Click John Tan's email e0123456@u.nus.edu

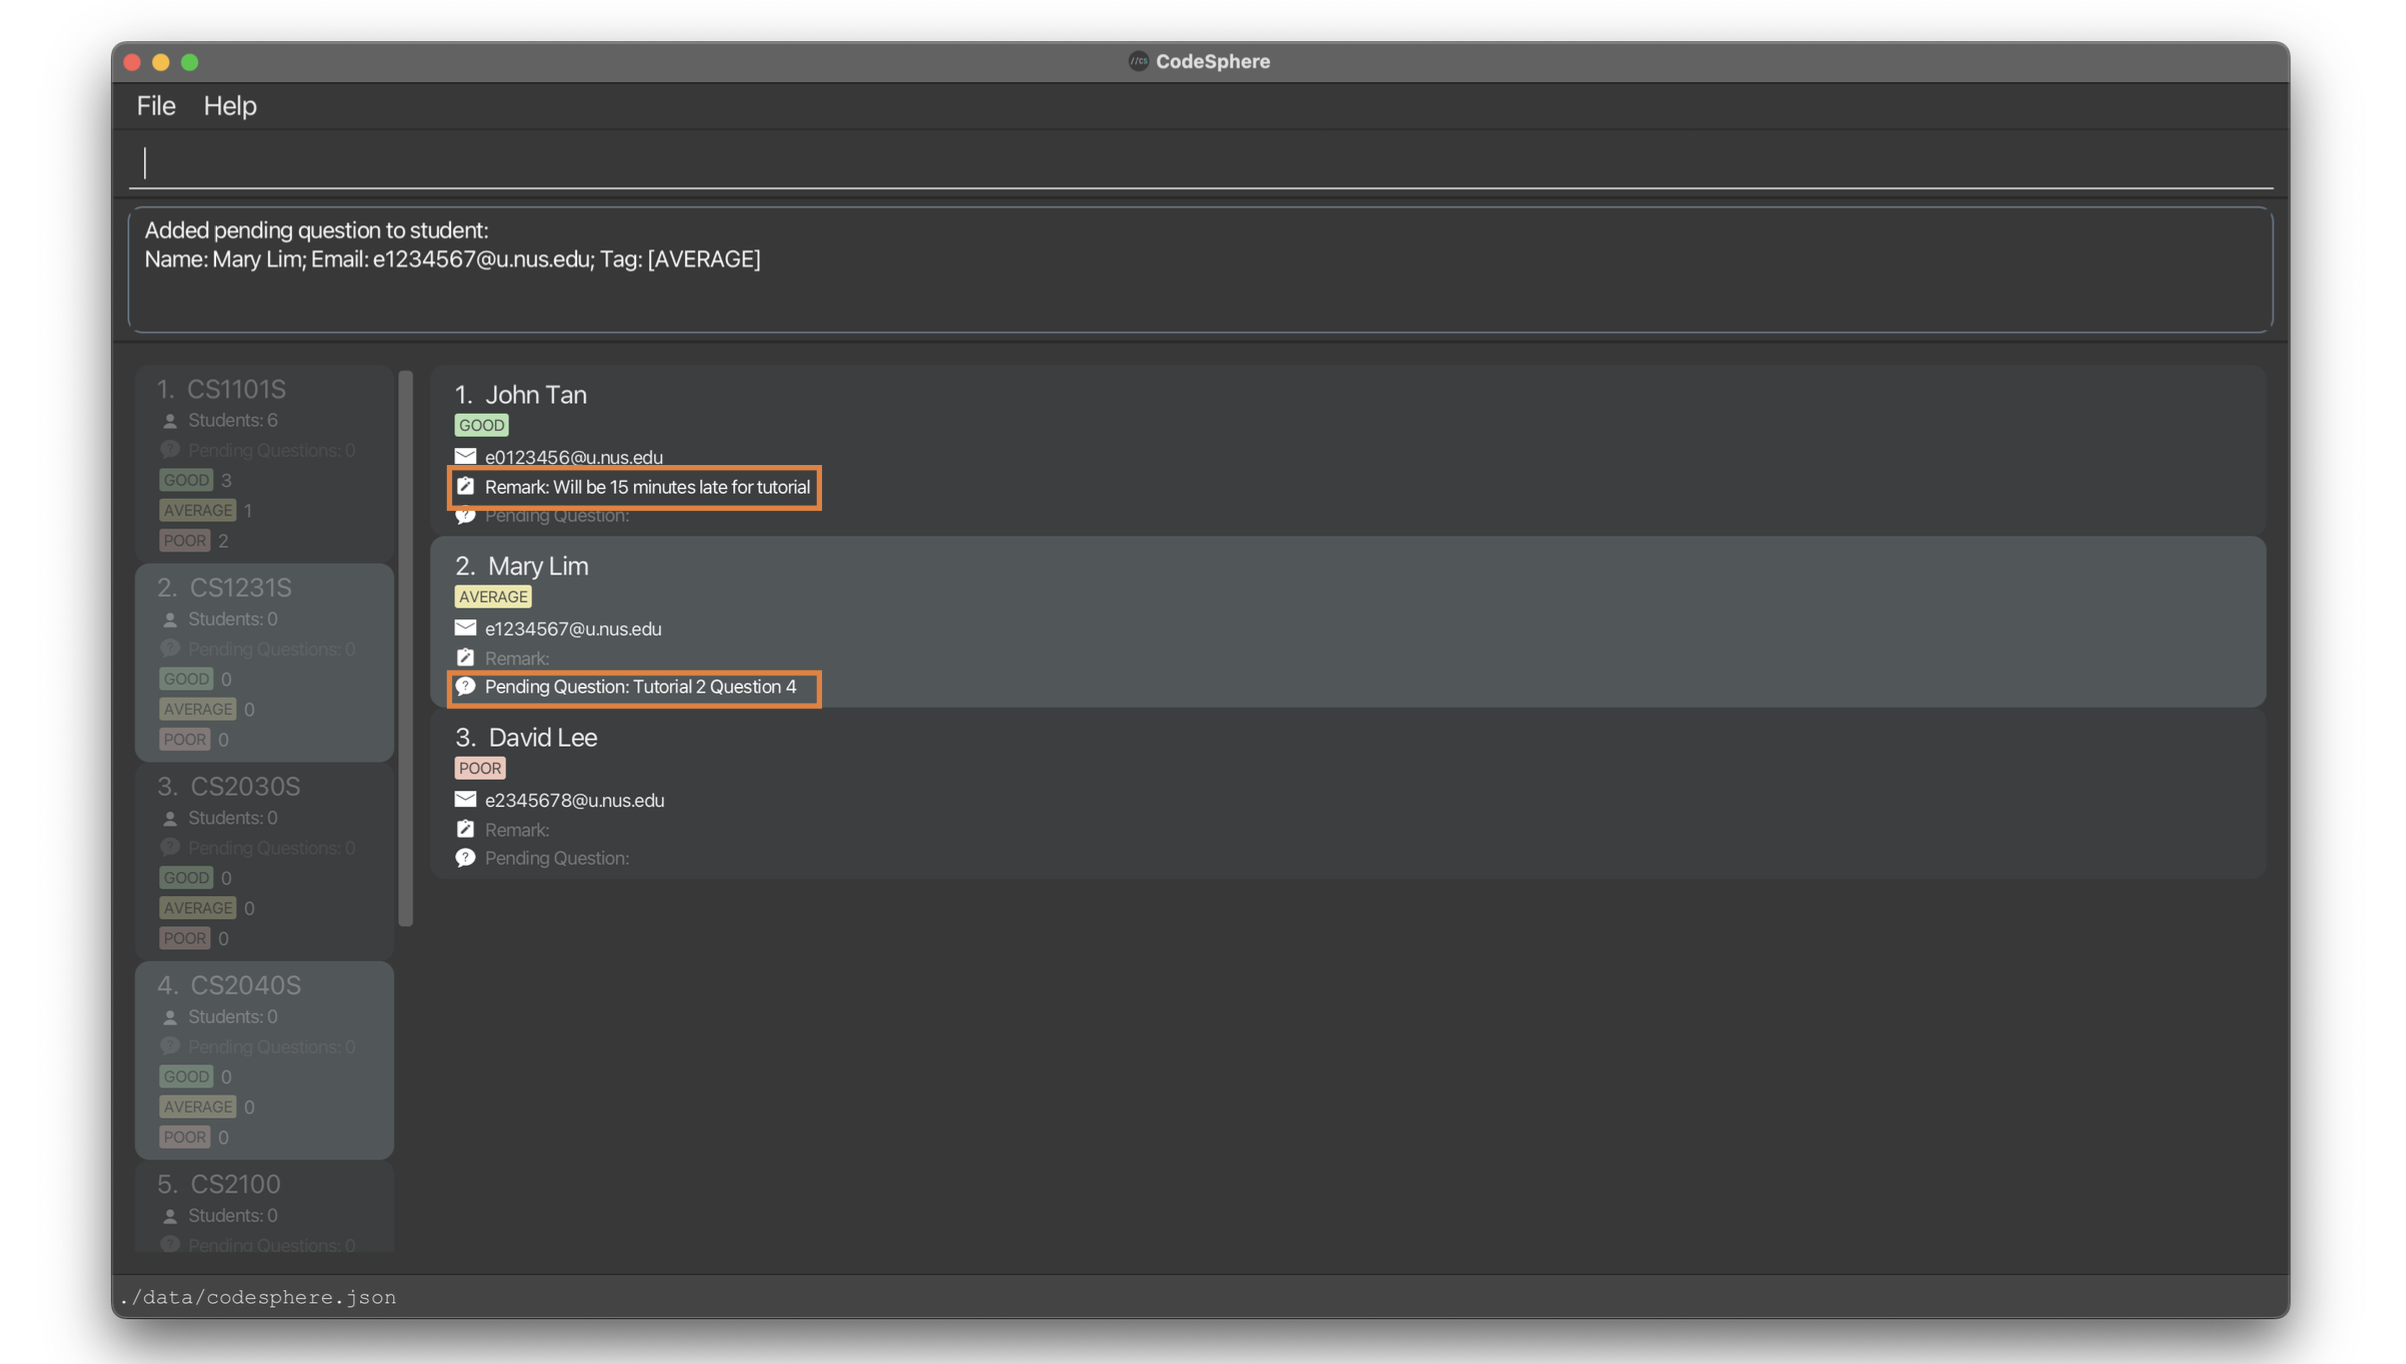(x=574, y=457)
